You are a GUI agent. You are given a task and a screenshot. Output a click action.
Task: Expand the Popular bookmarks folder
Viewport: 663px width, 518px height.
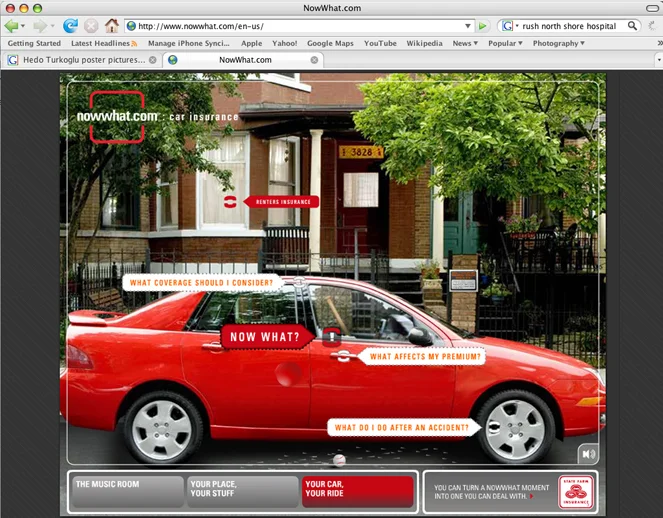point(505,43)
